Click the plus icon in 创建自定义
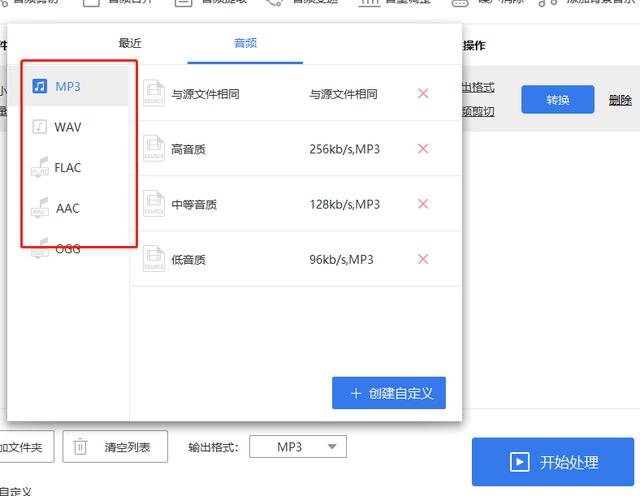 pos(356,394)
